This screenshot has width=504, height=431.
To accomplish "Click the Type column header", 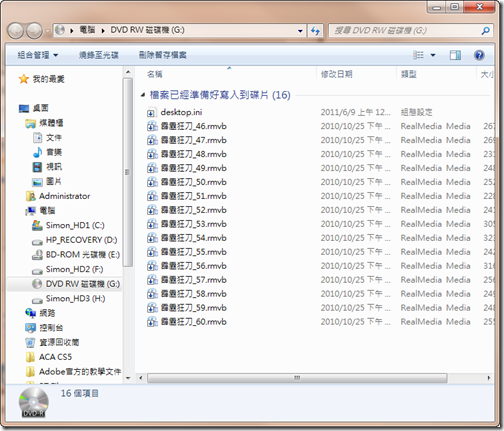I will (x=436, y=74).
